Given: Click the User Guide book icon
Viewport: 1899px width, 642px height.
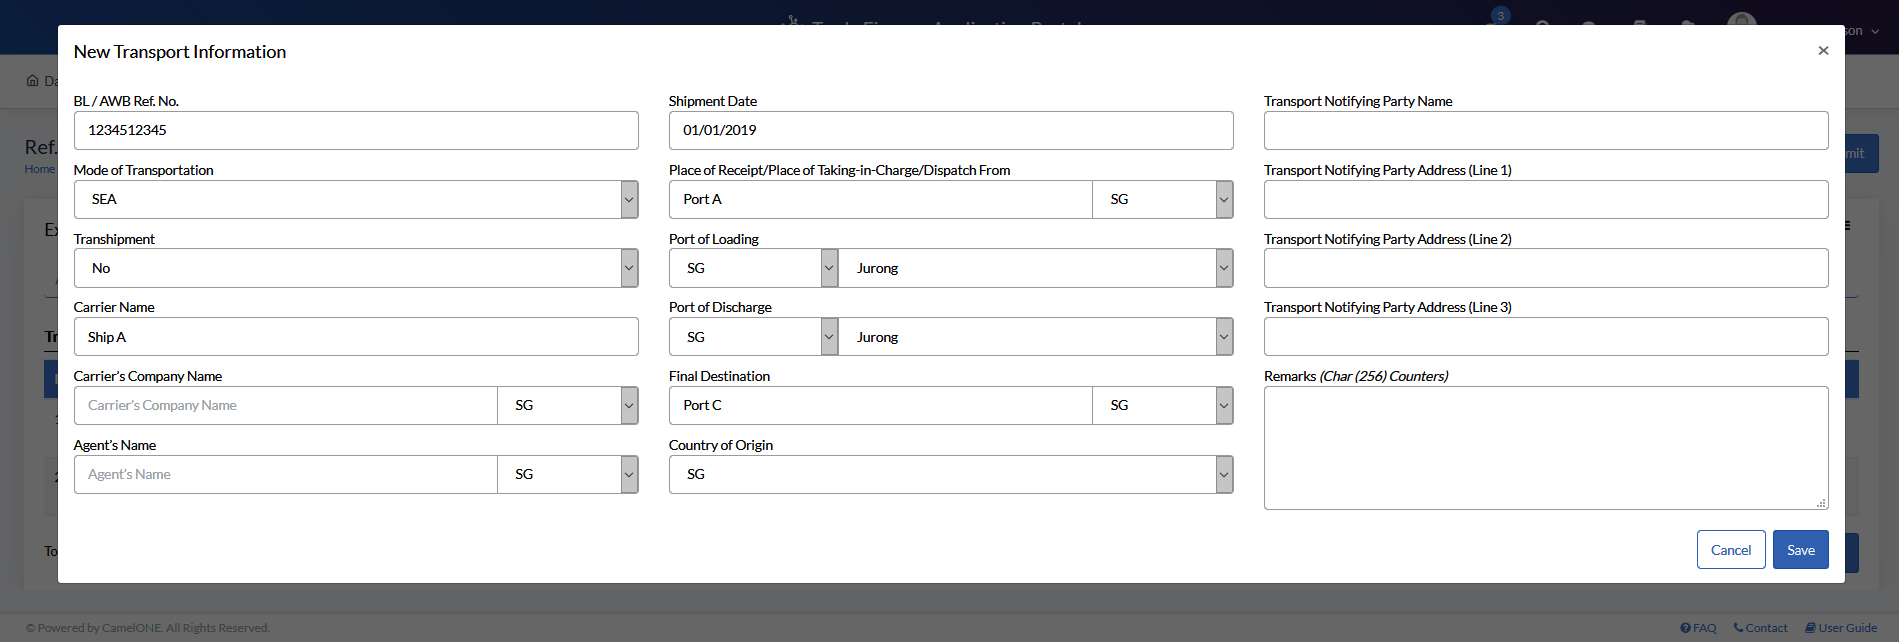Looking at the screenshot, I should click(x=1810, y=628).
